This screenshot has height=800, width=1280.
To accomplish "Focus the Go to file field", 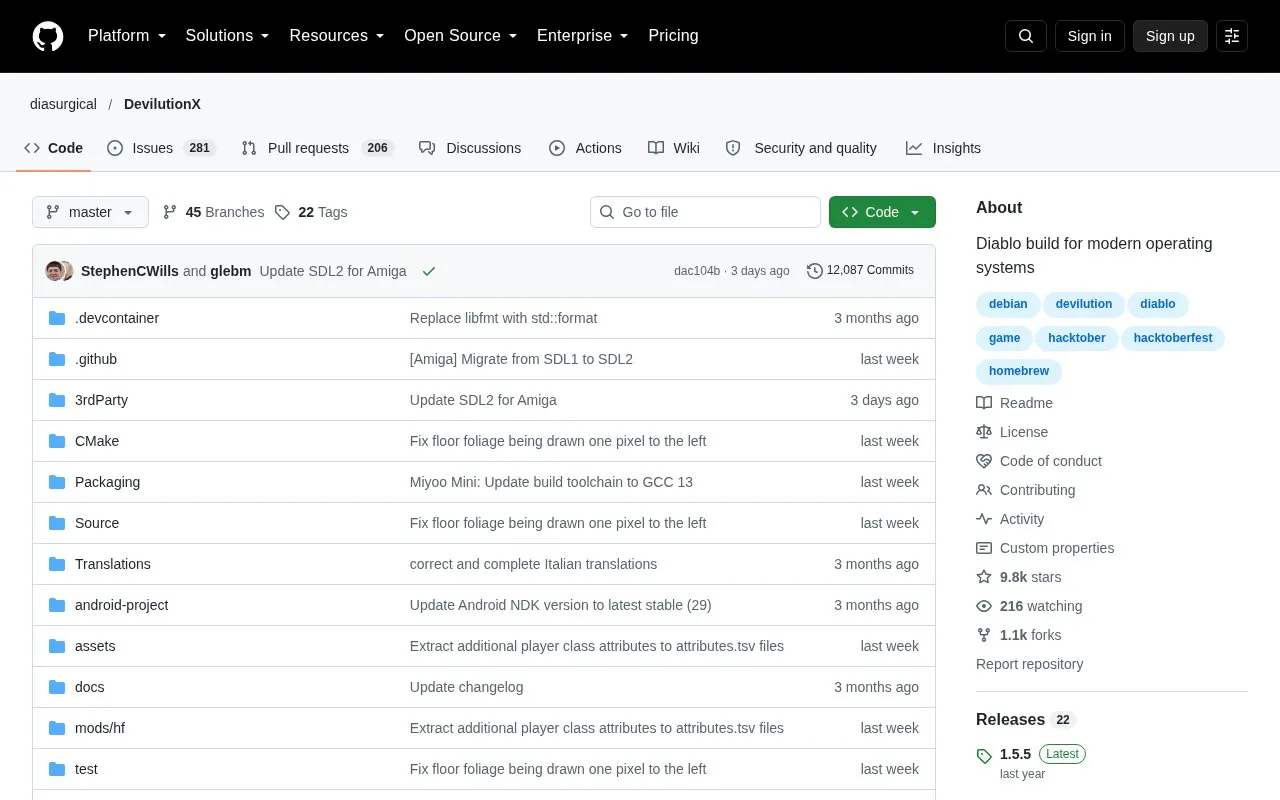I will [x=705, y=212].
